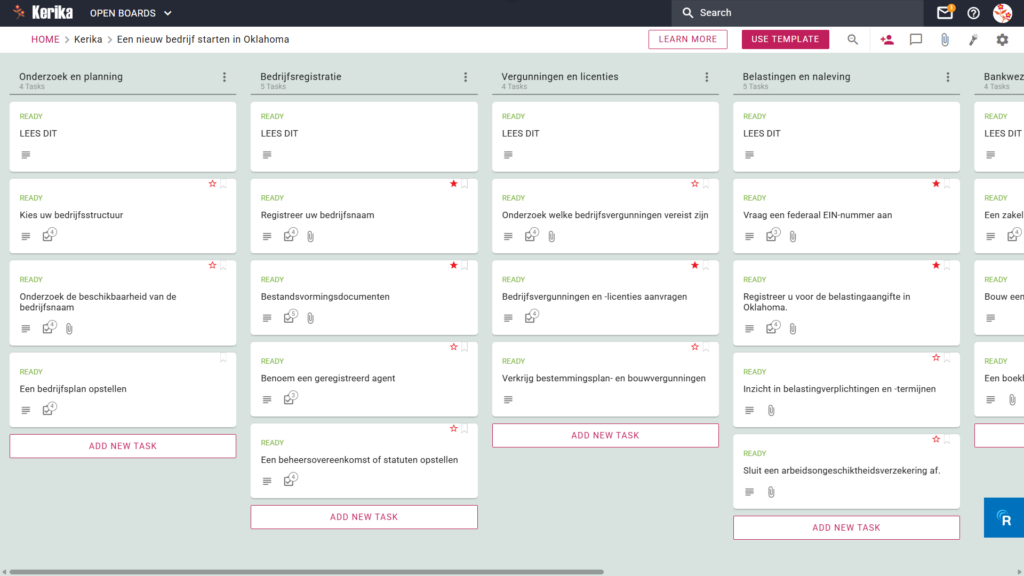The image size is (1024, 576).
Task: Add new task in 'Belastingen en naleving' column
Action: (x=846, y=527)
